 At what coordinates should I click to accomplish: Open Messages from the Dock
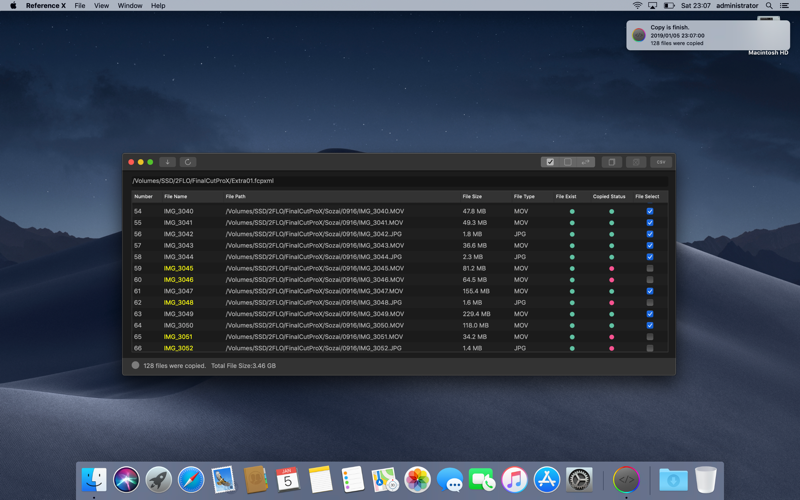pyautogui.click(x=449, y=480)
